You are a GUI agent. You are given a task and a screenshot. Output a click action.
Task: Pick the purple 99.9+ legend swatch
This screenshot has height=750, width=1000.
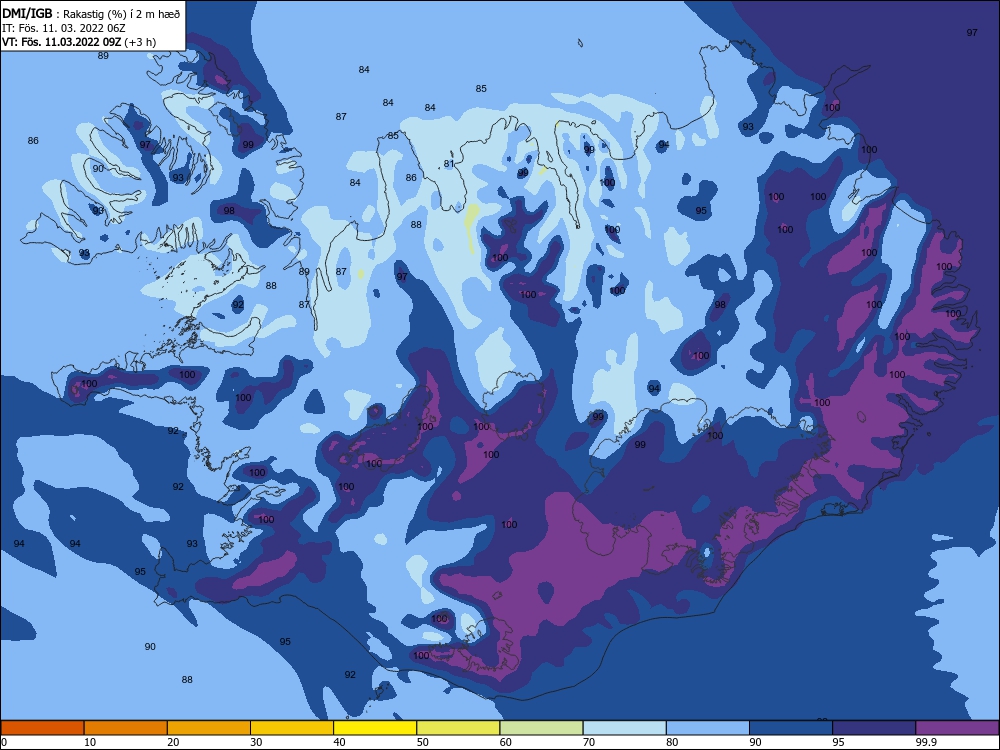pyautogui.click(x=957, y=728)
